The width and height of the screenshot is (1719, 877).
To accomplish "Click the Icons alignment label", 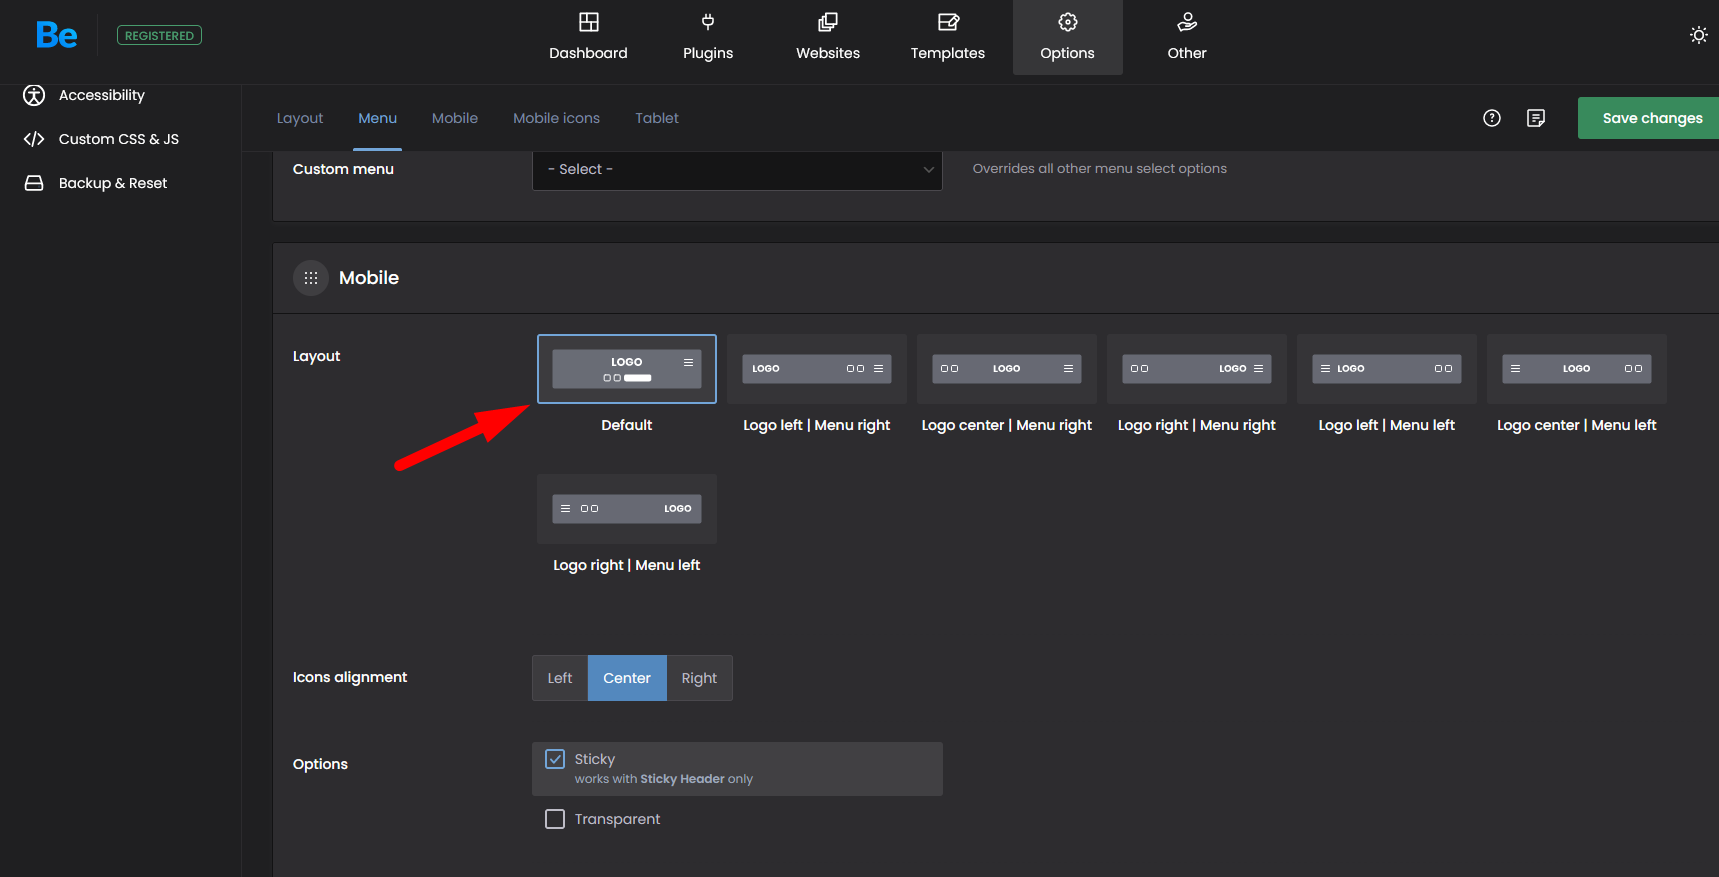I will pyautogui.click(x=350, y=677).
